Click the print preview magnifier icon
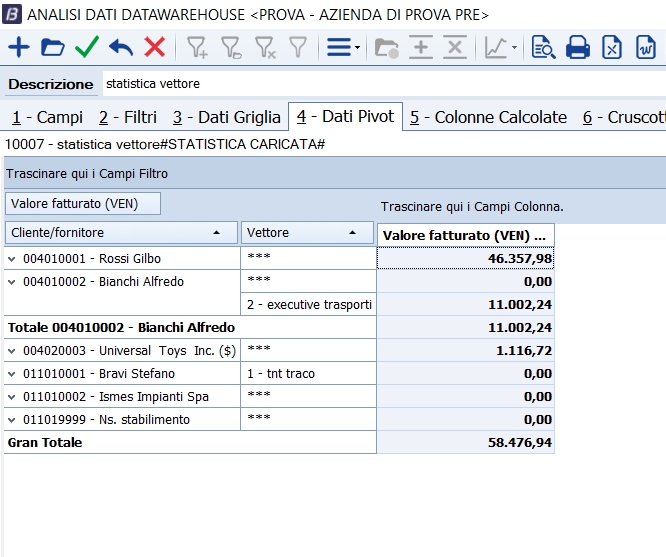 [x=543, y=47]
